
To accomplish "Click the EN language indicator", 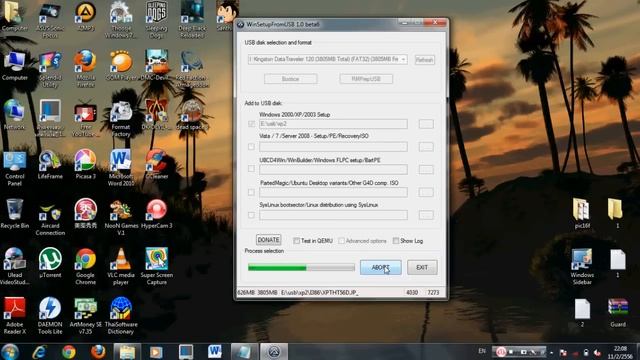I will tap(482, 351).
